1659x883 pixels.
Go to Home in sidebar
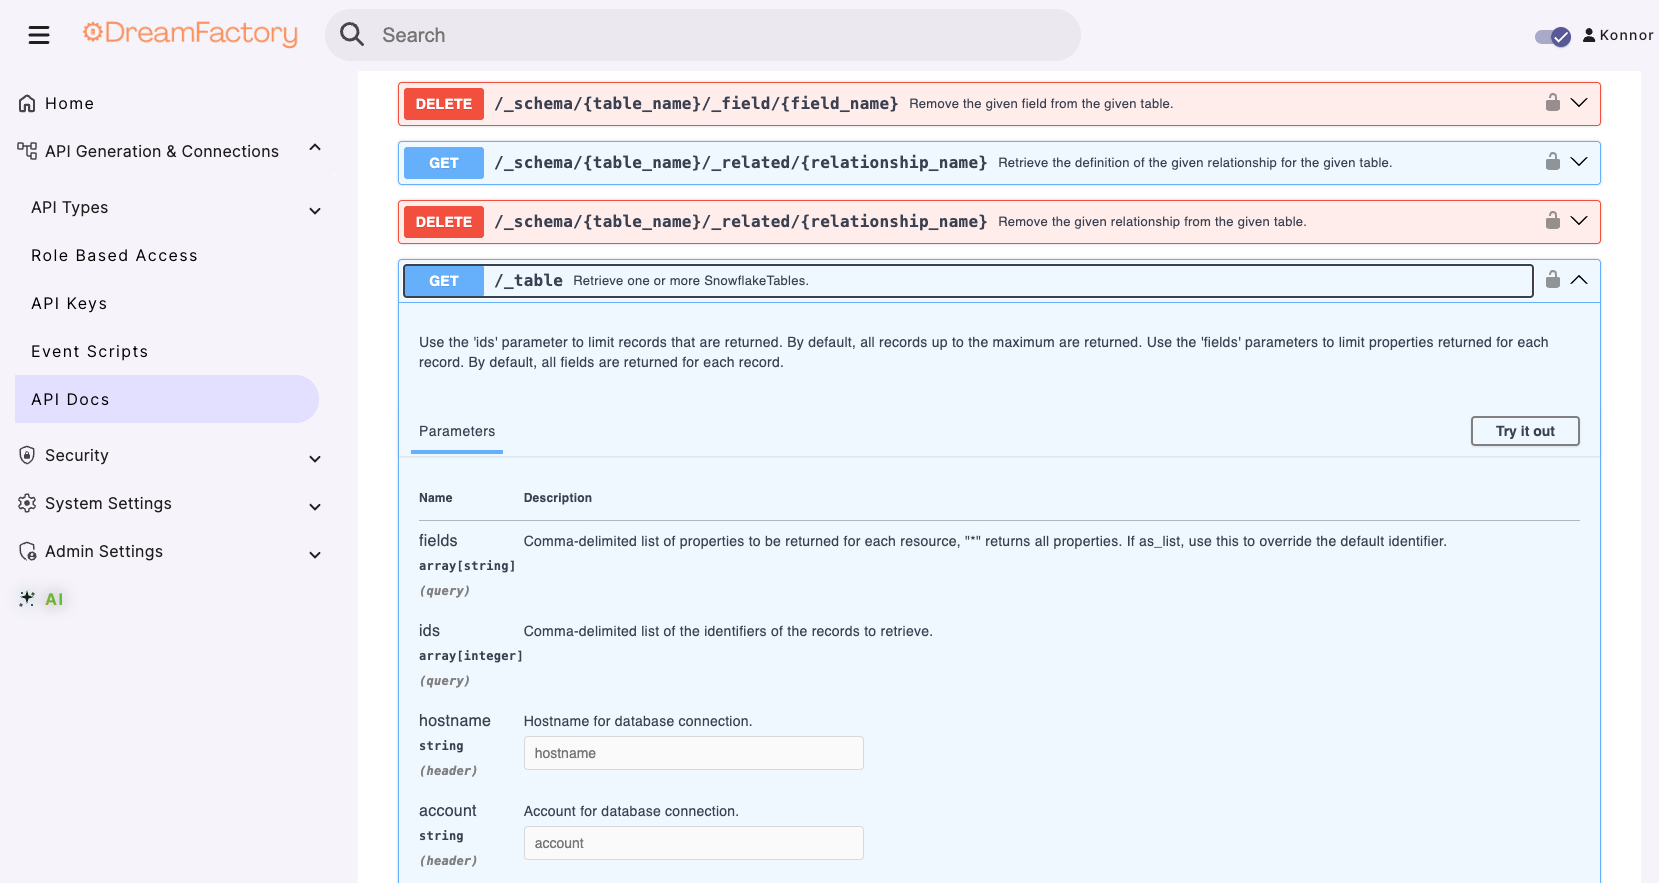tap(69, 103)
